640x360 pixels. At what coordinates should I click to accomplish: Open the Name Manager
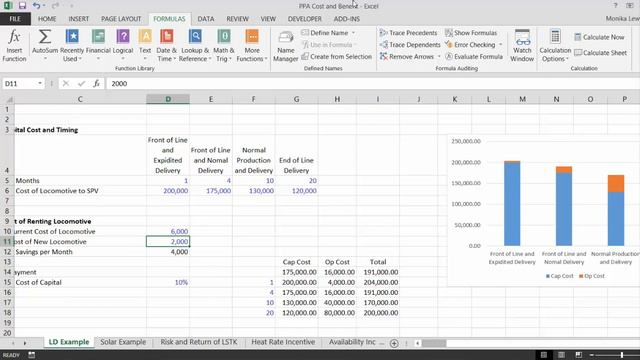(x=286, y=46)
